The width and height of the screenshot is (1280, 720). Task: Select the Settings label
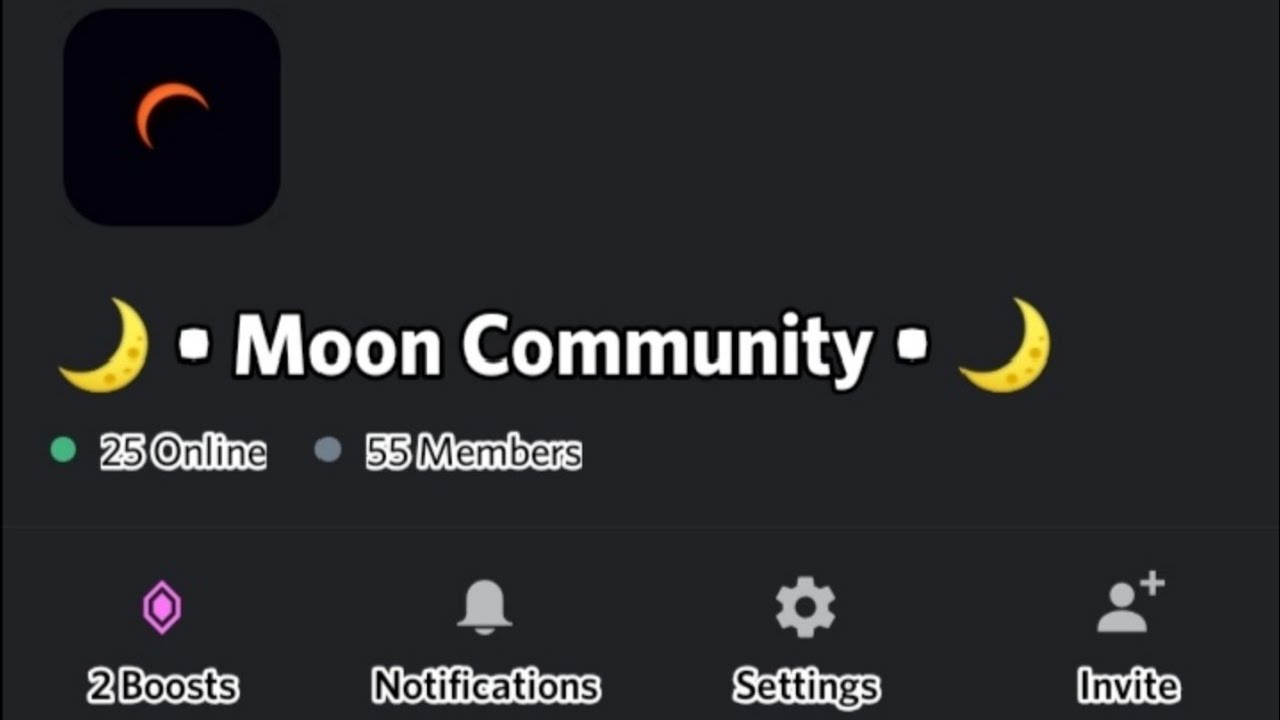point(806,687)
